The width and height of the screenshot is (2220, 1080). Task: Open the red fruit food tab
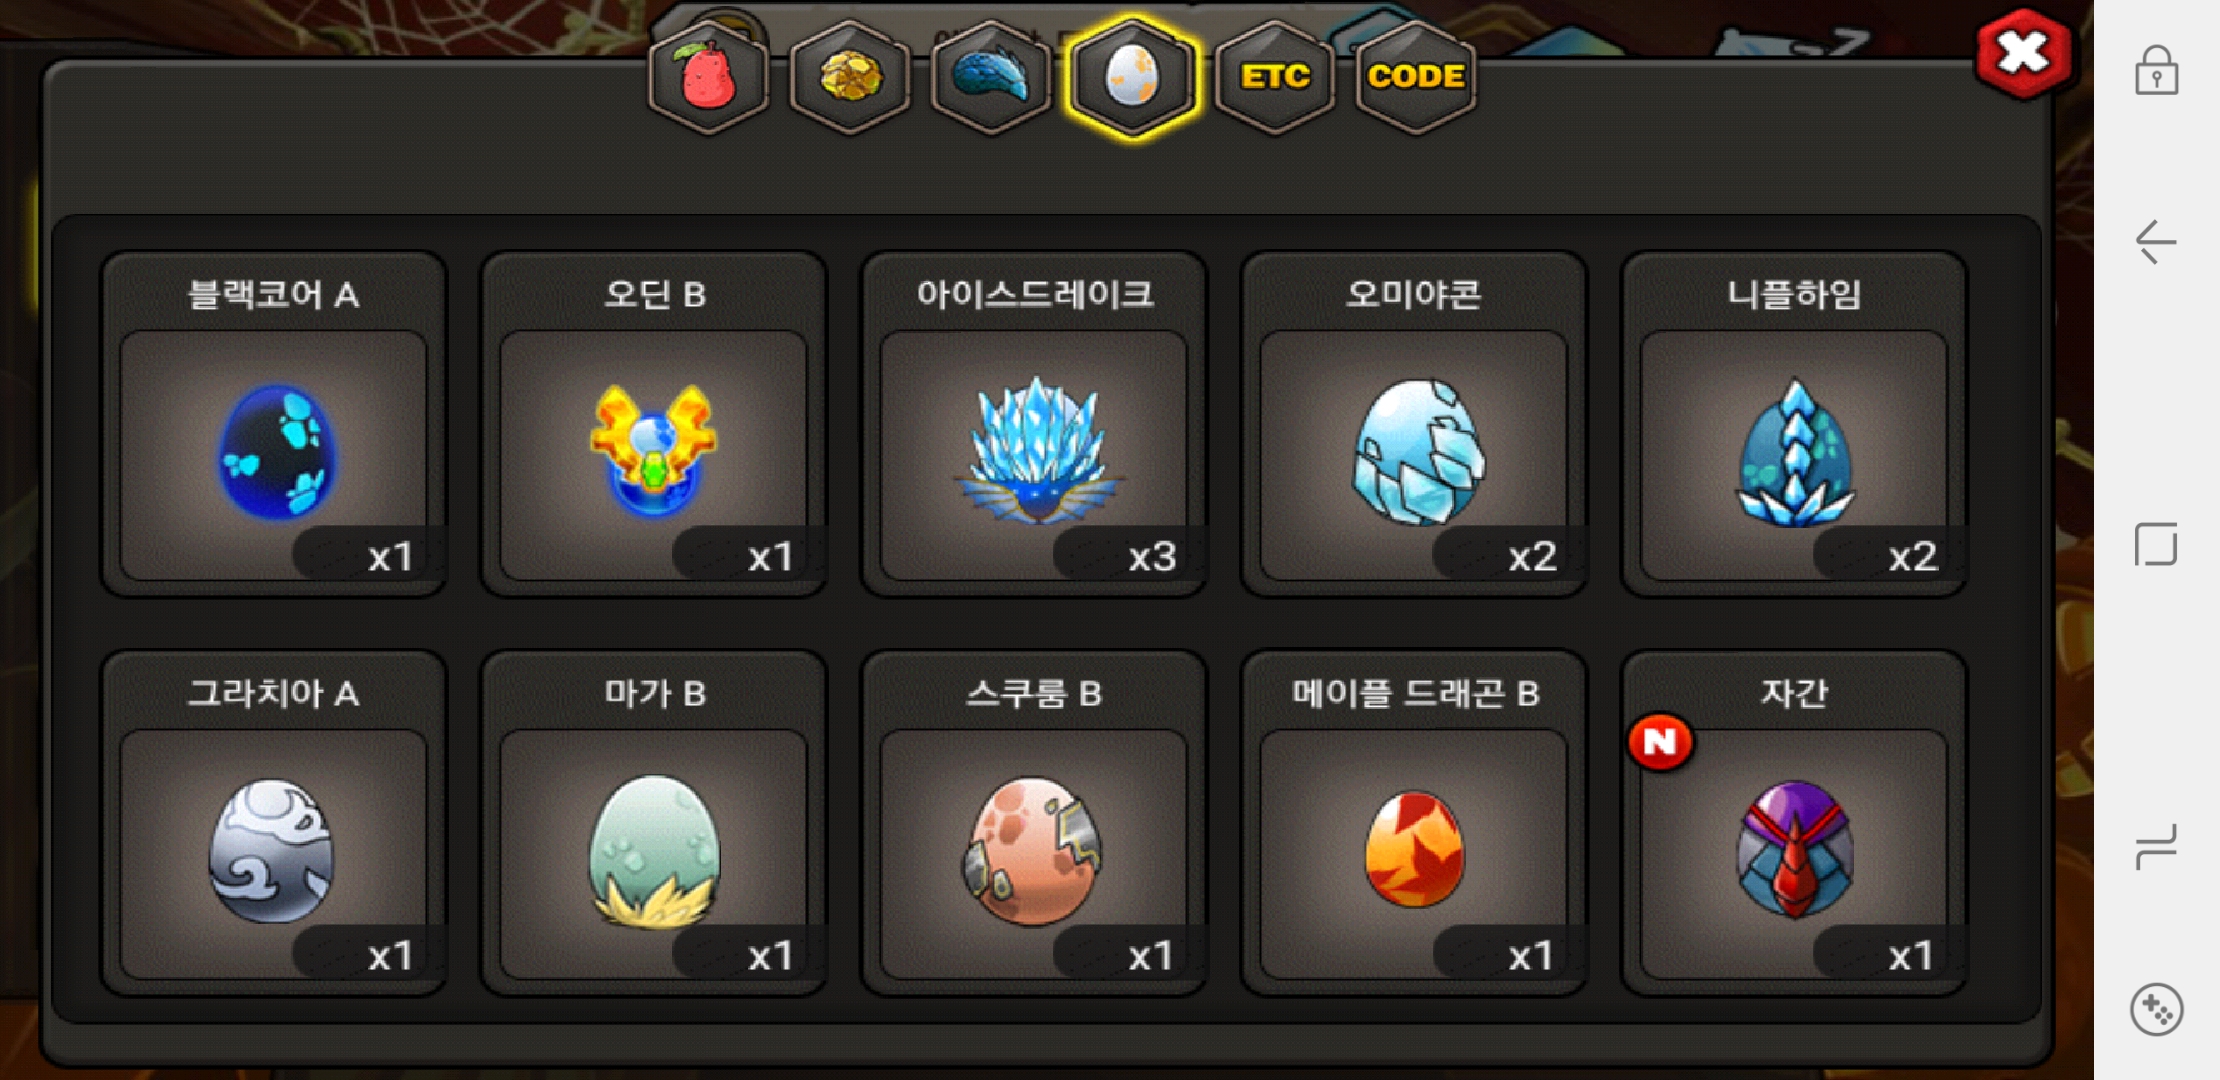tap(708, 78)
